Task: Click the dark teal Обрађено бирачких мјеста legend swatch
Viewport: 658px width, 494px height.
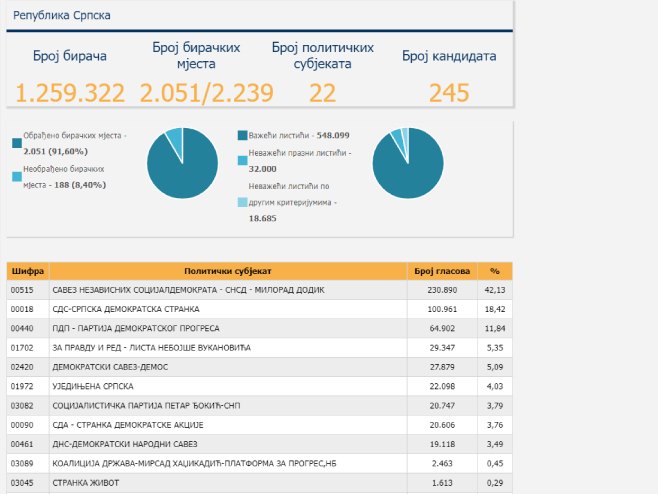Action: (17, 143)
